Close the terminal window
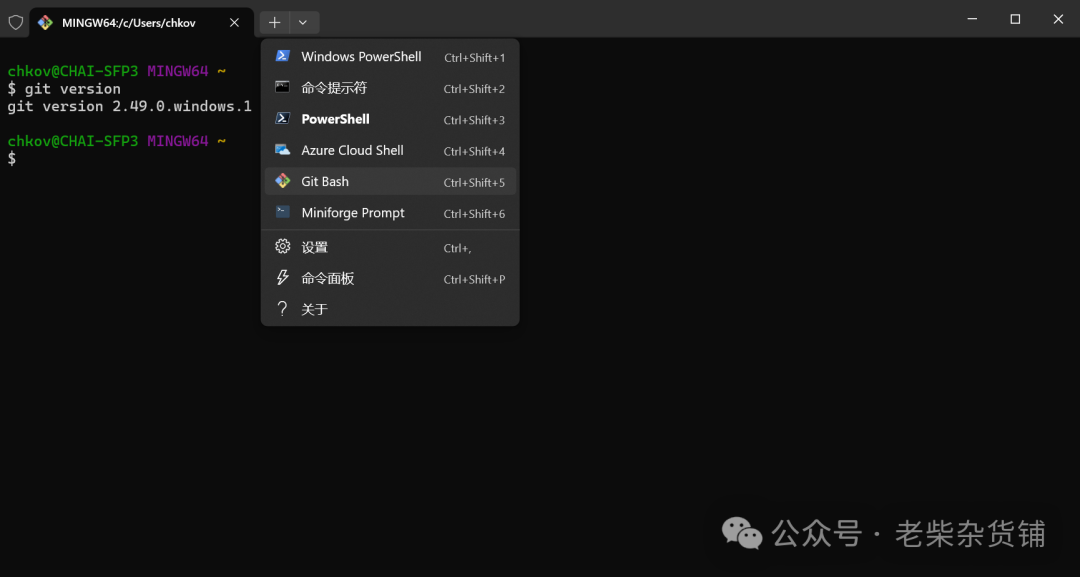The image size is (1080, 577). (1058, 19)
